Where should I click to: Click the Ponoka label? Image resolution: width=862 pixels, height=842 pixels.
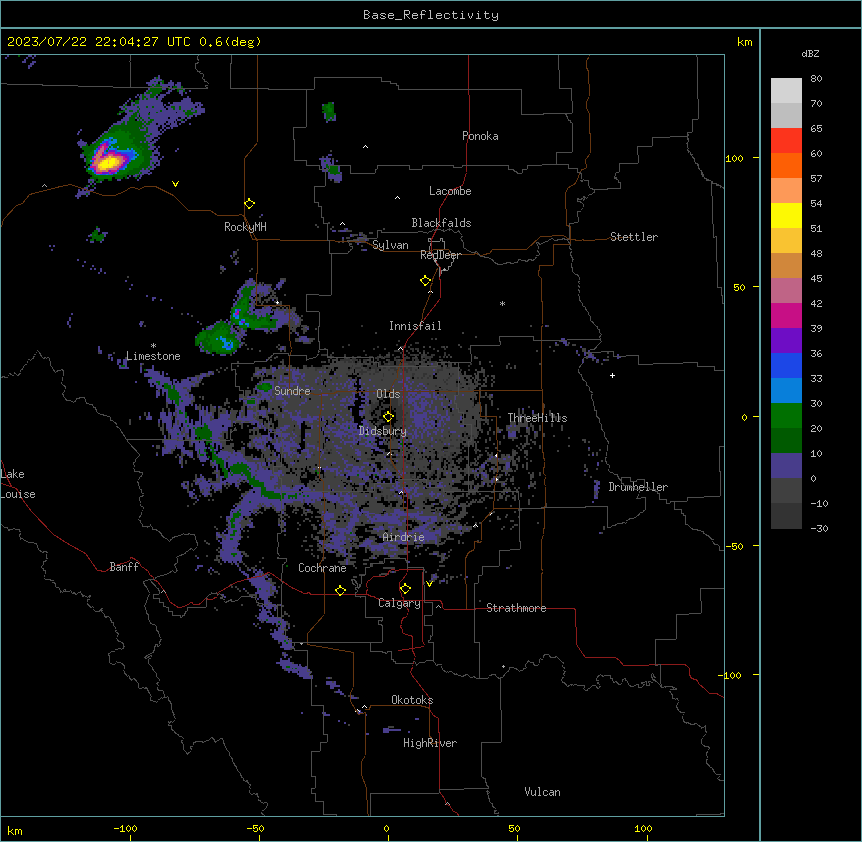pos(480,136)
